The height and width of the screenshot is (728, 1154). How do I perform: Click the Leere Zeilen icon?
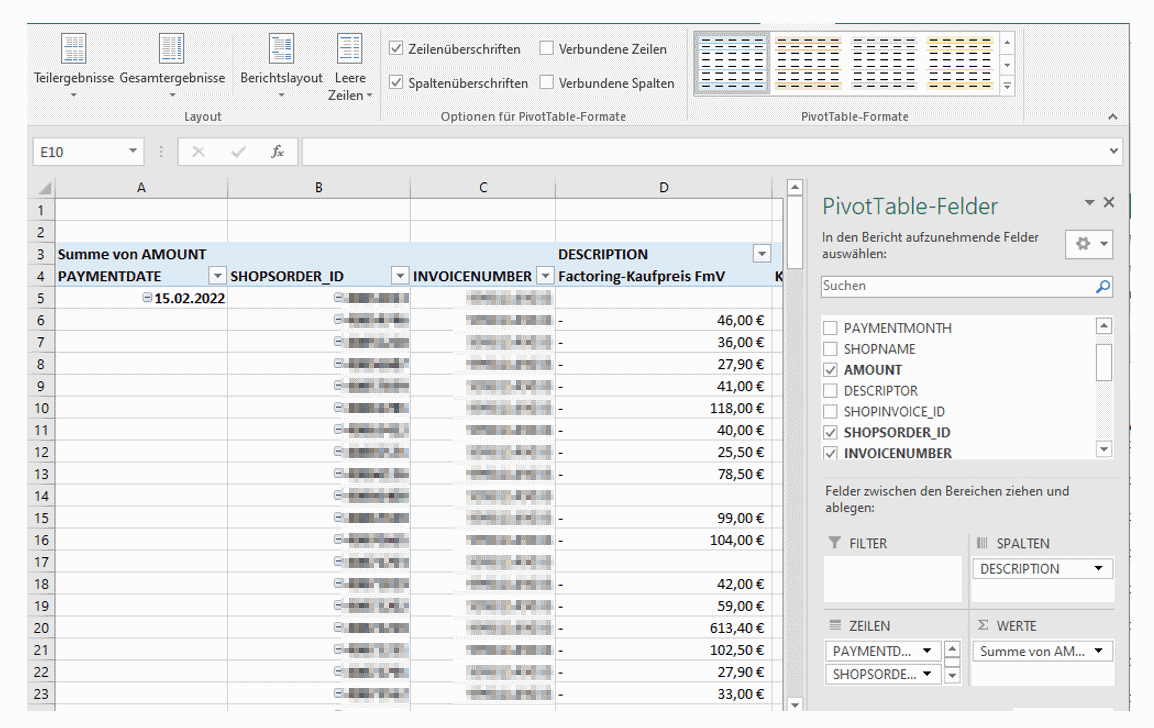[x=350, y=48]
